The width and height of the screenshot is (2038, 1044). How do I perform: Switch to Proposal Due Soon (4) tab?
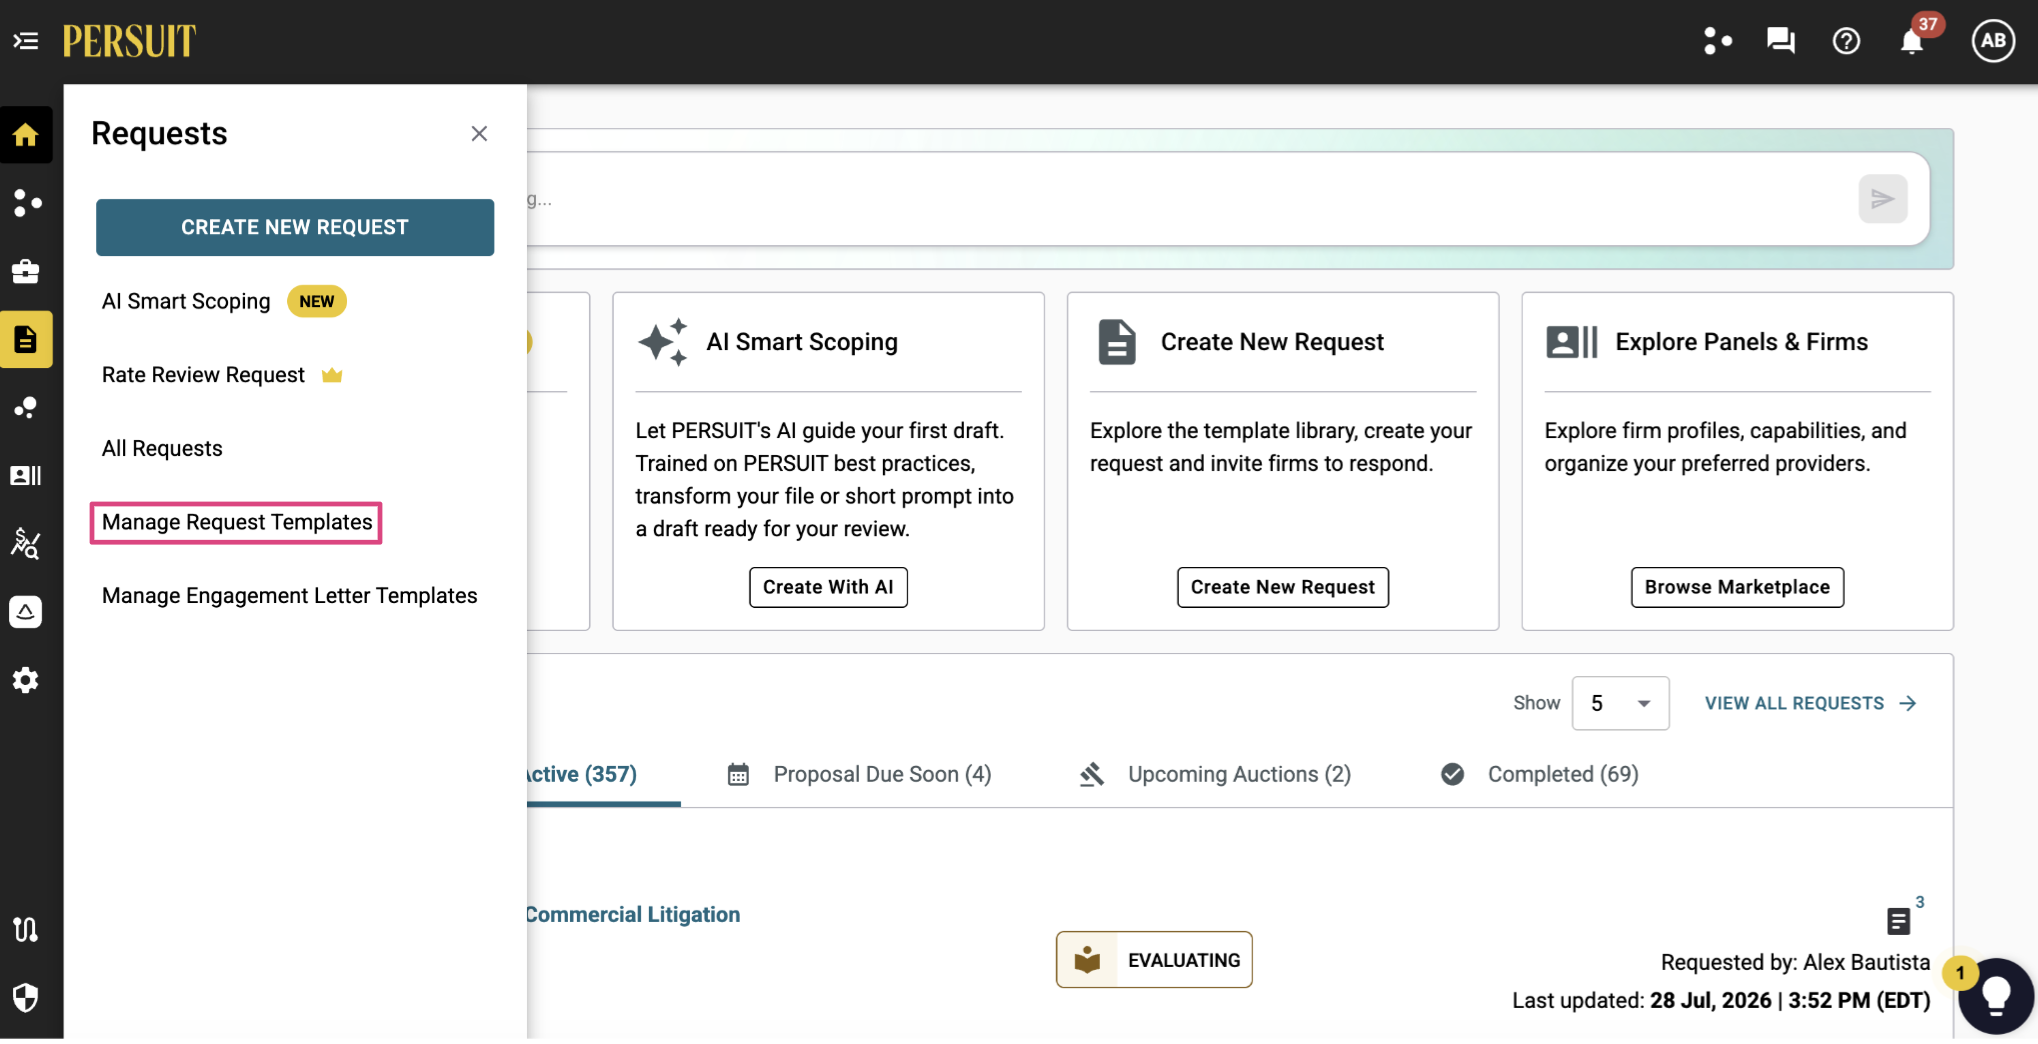coord(860,774)
